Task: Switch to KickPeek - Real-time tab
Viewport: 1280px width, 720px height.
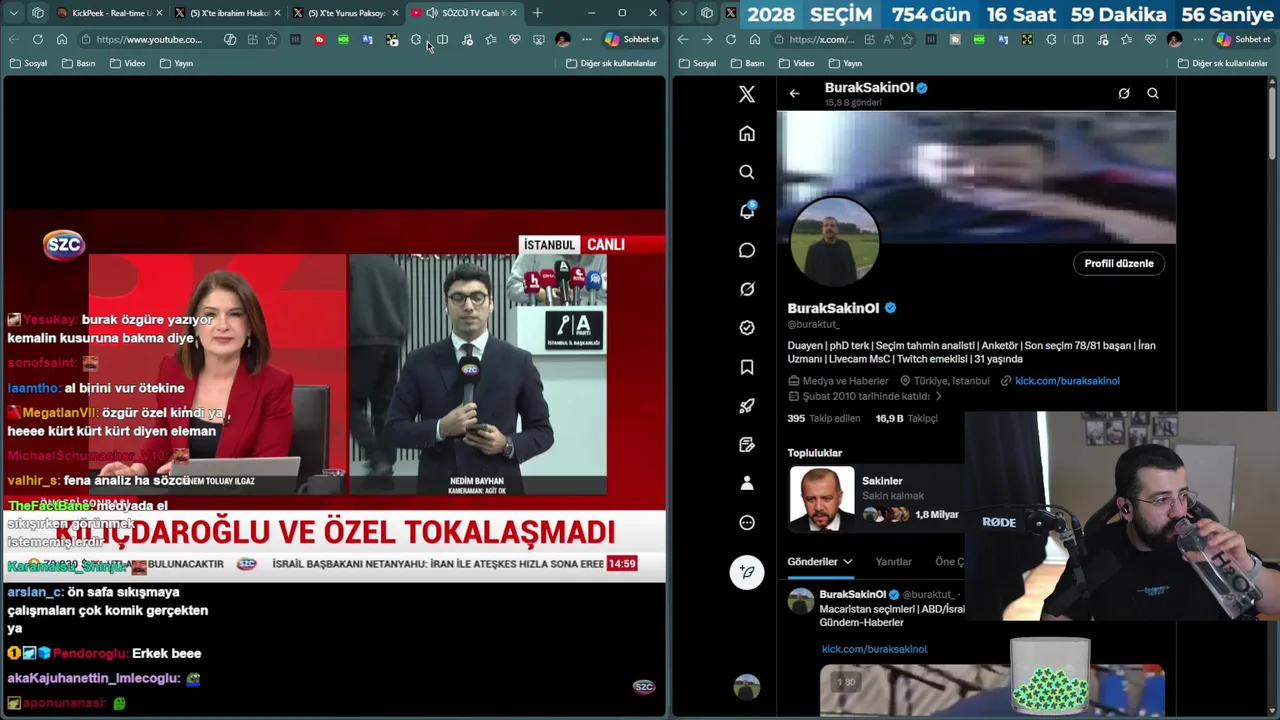Action: (x=111, y=13)
